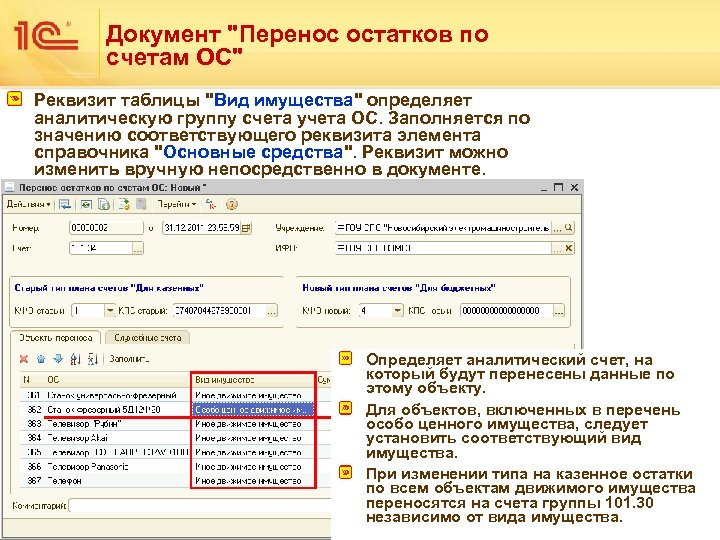The width and height of the screenshot is (720, 540).
Task: Click the highlighted Особо ценное движимое cell
Action: coord(253,409)
